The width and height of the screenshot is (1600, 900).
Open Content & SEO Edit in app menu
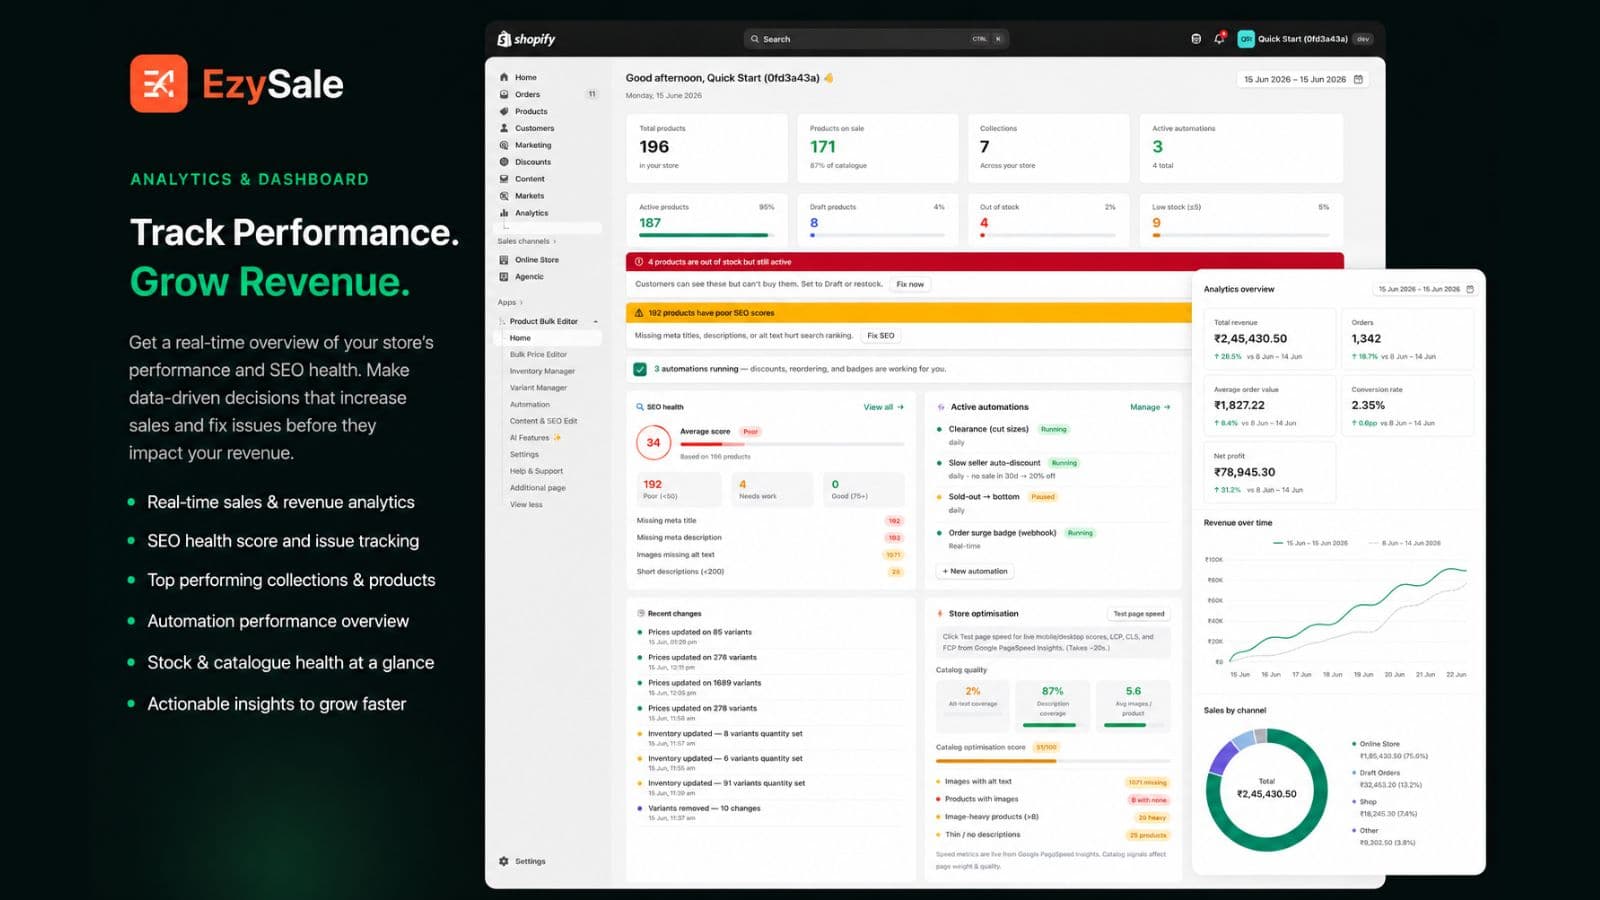[543, 421]
